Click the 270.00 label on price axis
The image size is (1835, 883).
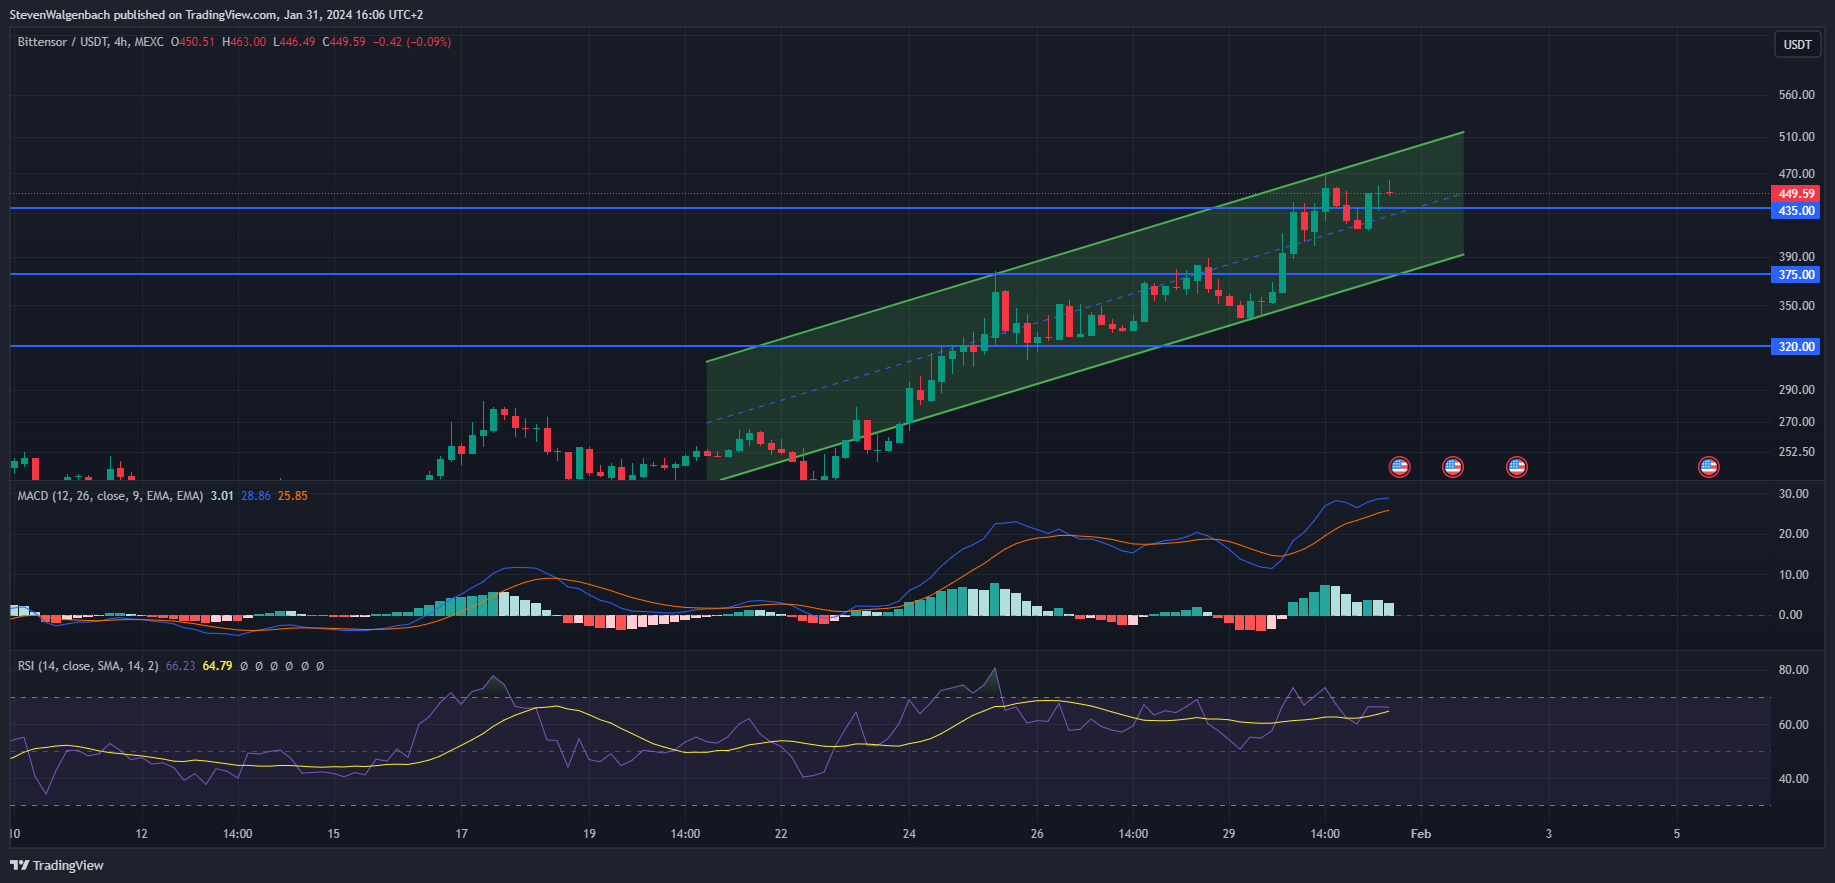[x=1796, y=422]
